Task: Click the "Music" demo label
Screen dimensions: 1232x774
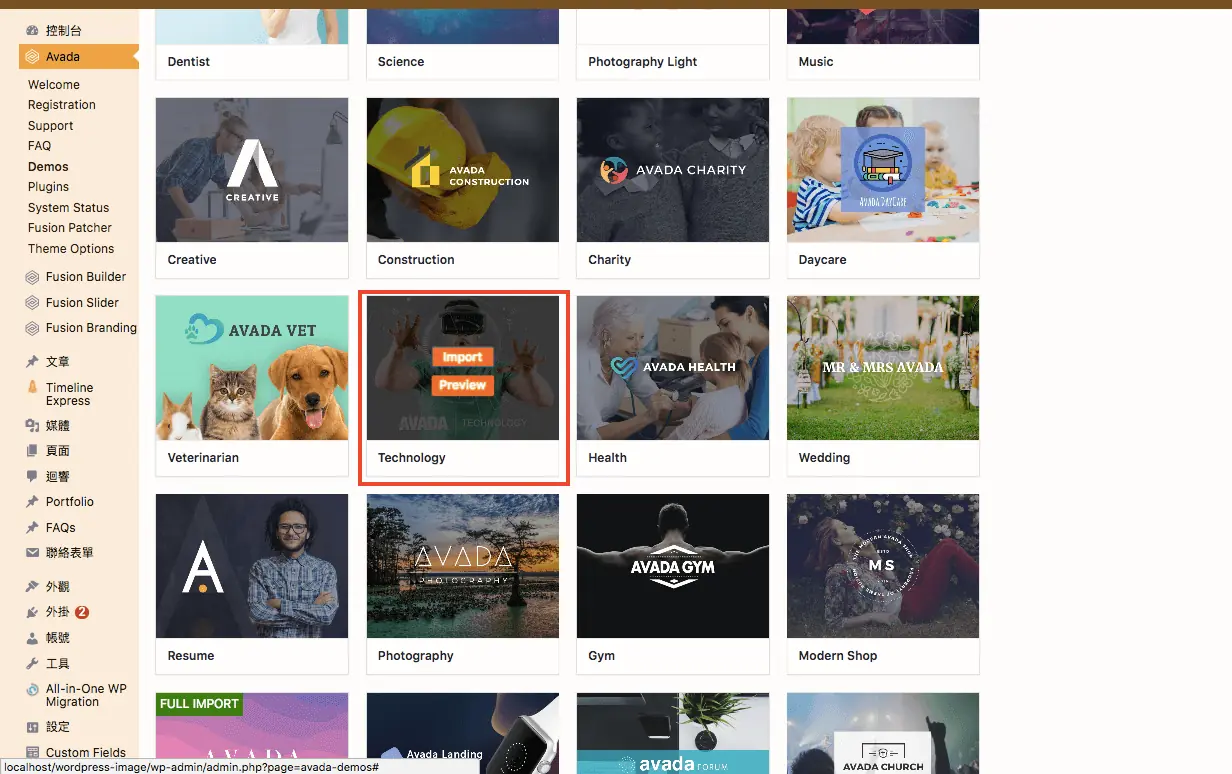Action: coord(816,62)
